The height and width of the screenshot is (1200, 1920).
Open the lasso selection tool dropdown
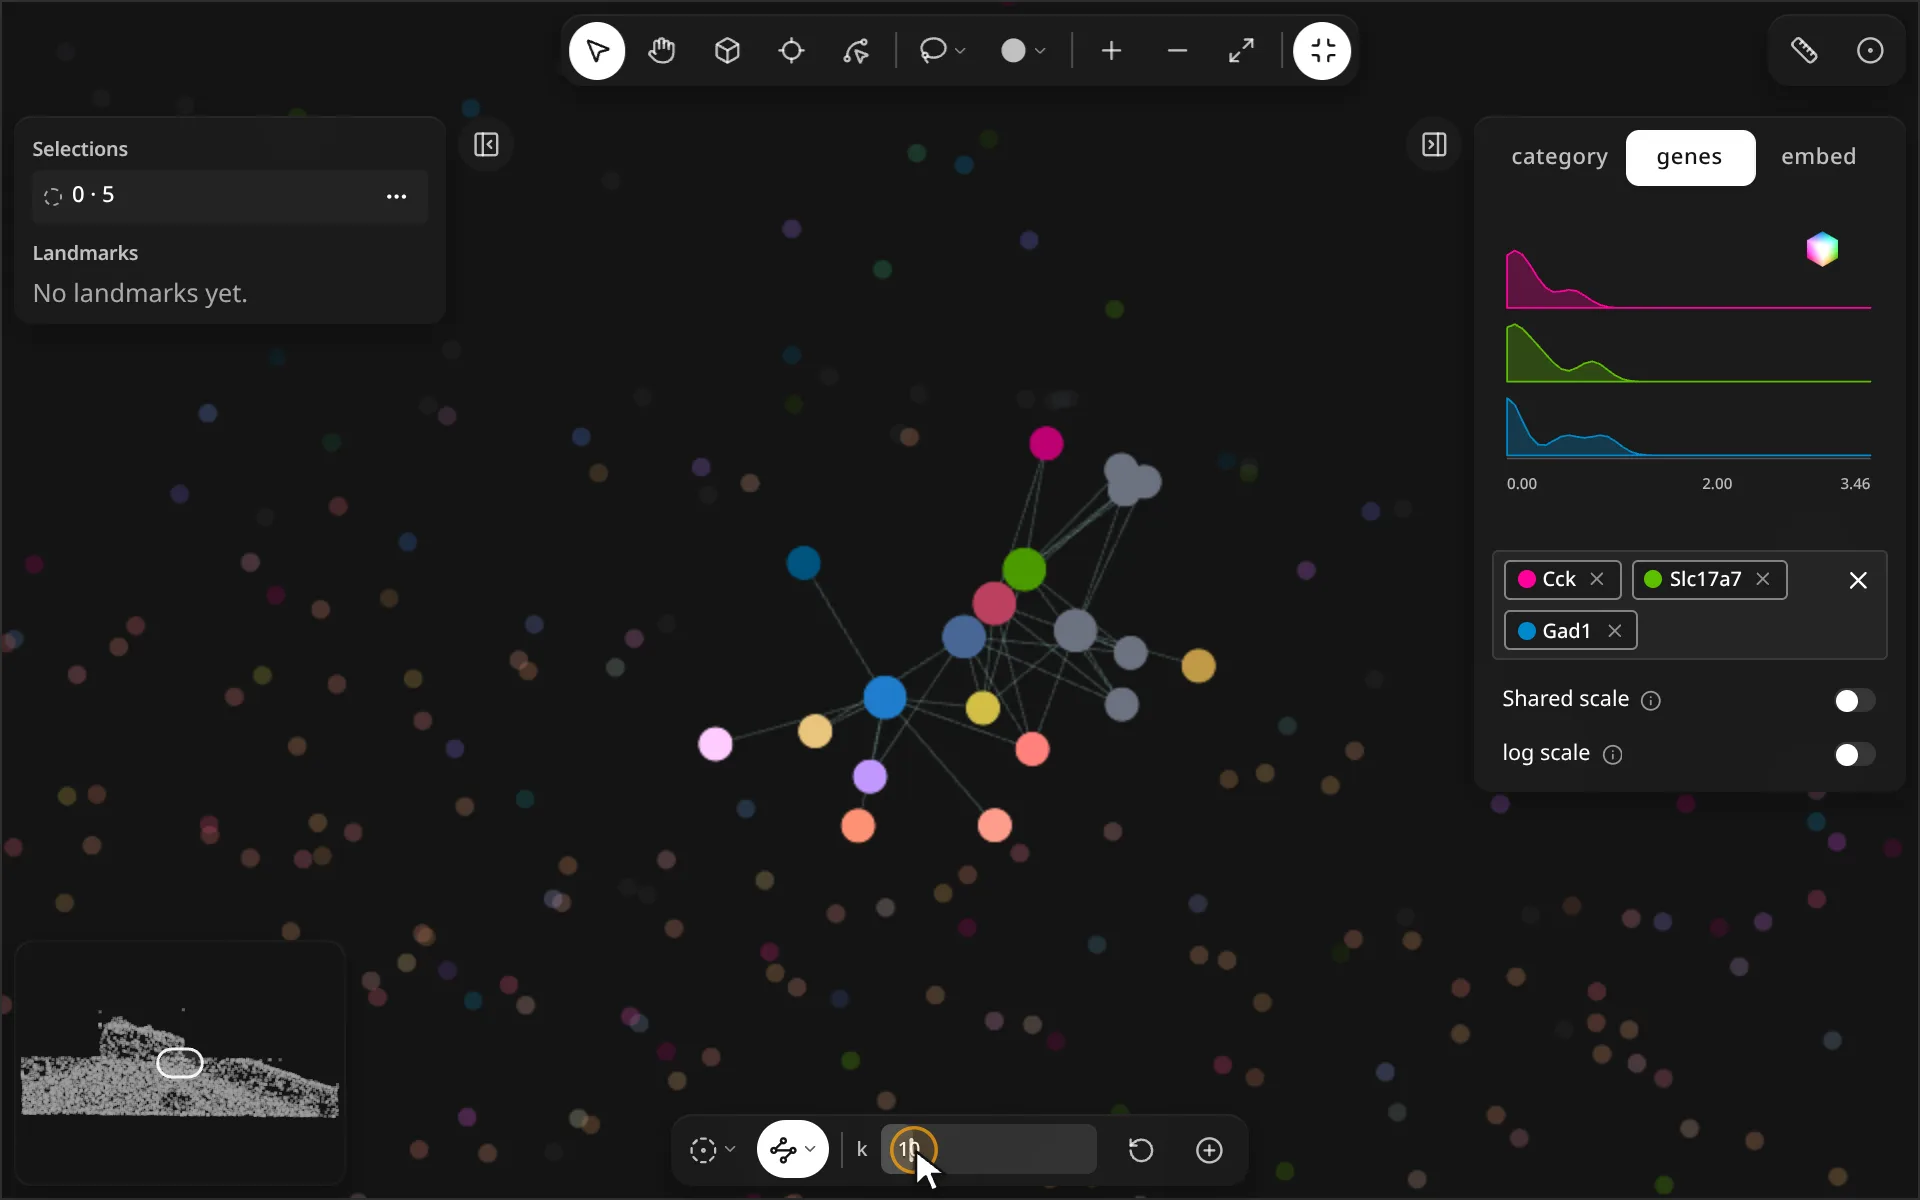tap(942, 51)
